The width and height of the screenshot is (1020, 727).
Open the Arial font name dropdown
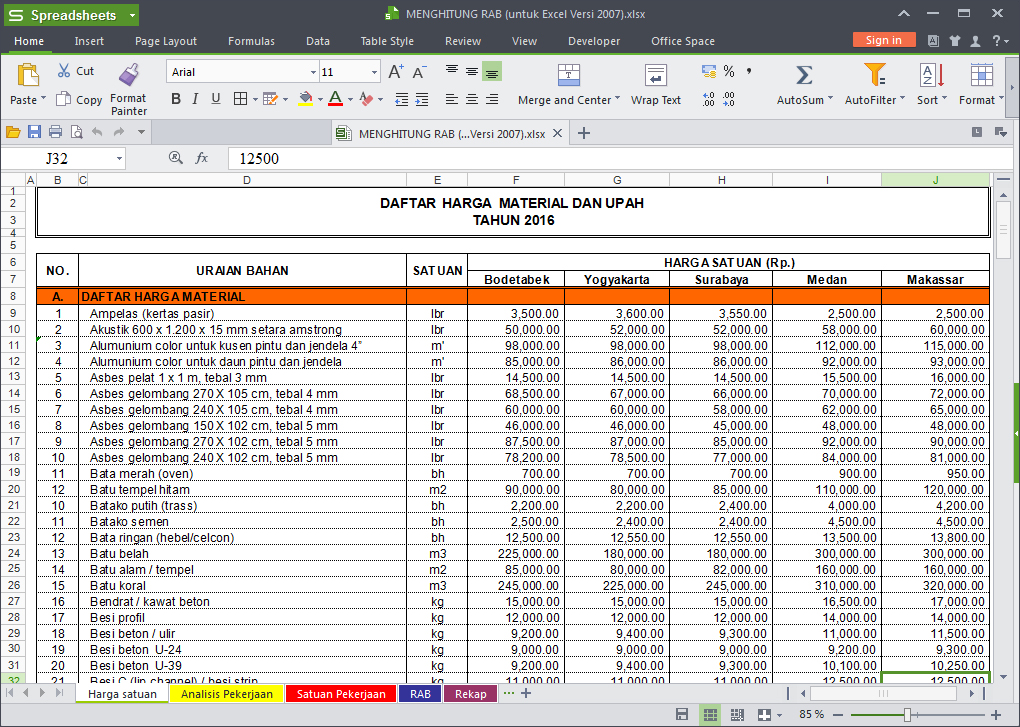click(312, 72)
